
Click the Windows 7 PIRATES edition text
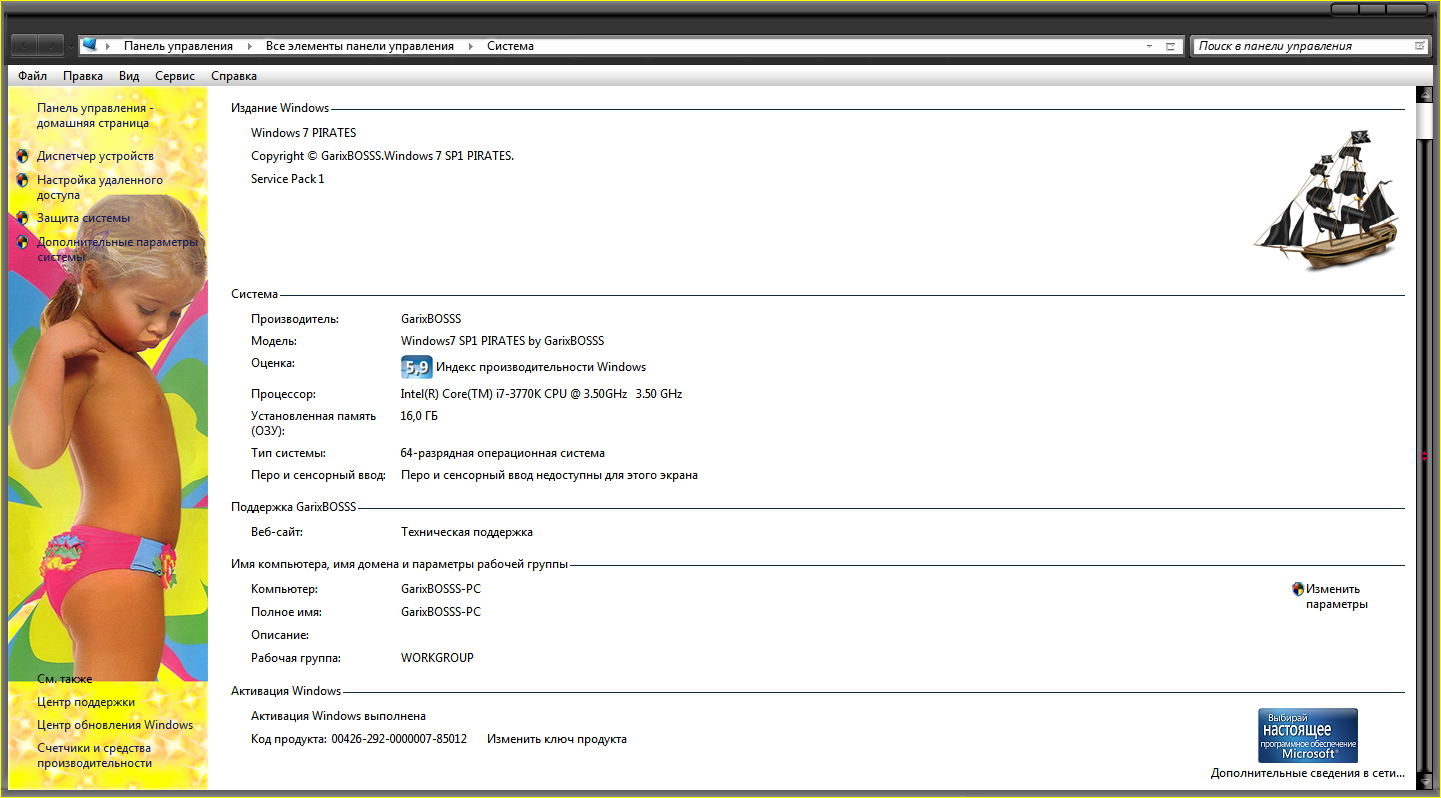303,133
